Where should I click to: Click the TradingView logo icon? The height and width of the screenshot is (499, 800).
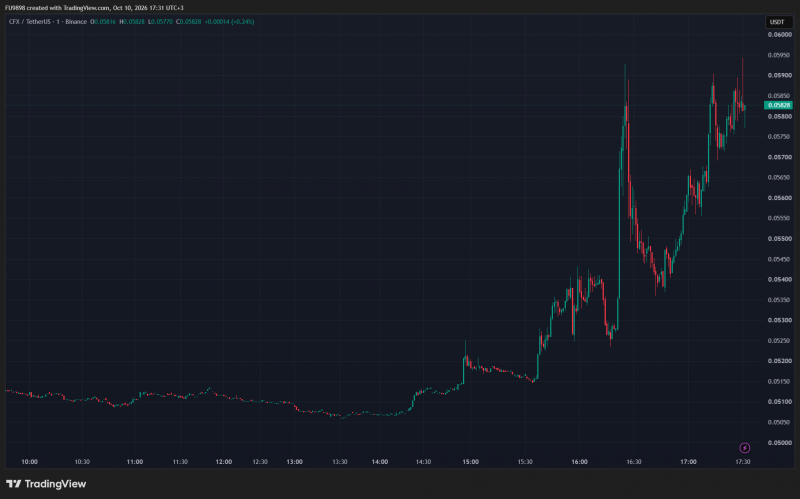[x=14, y=484]
